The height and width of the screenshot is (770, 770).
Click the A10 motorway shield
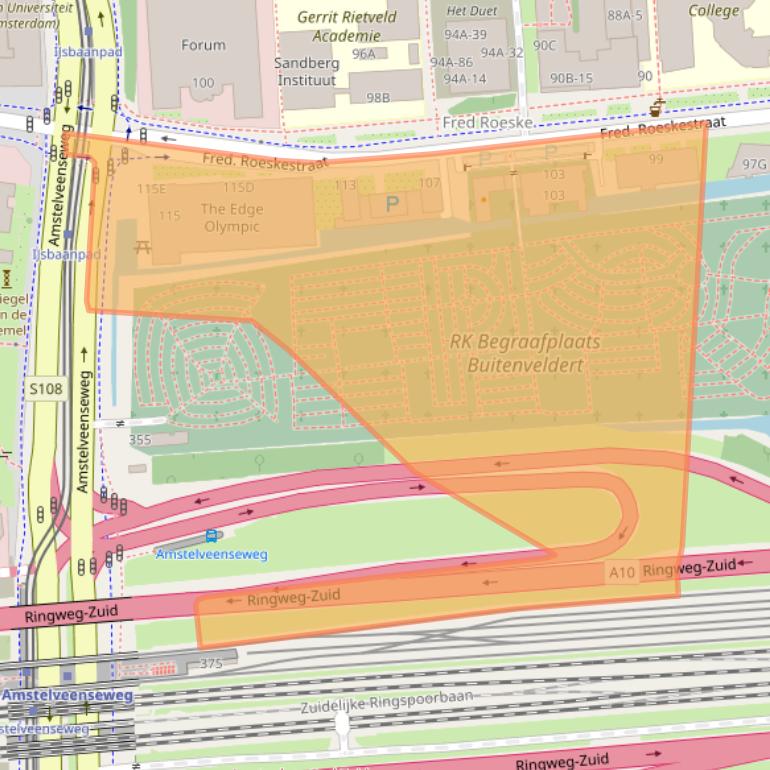pyautogui.click(x=621, y=572)
